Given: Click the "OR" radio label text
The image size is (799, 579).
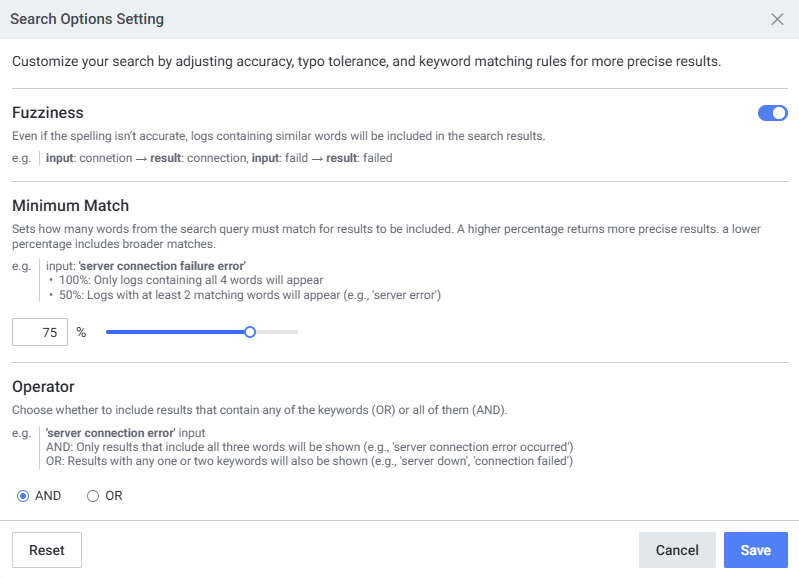Looking at the screenshot, I should 114,496.
